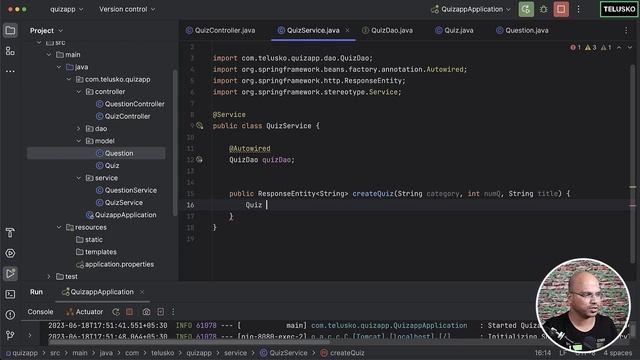Click the gutter bean icon beside quizDao field
Image resolution: width=640 pixels, height=360 pixels.
(199, 160)
